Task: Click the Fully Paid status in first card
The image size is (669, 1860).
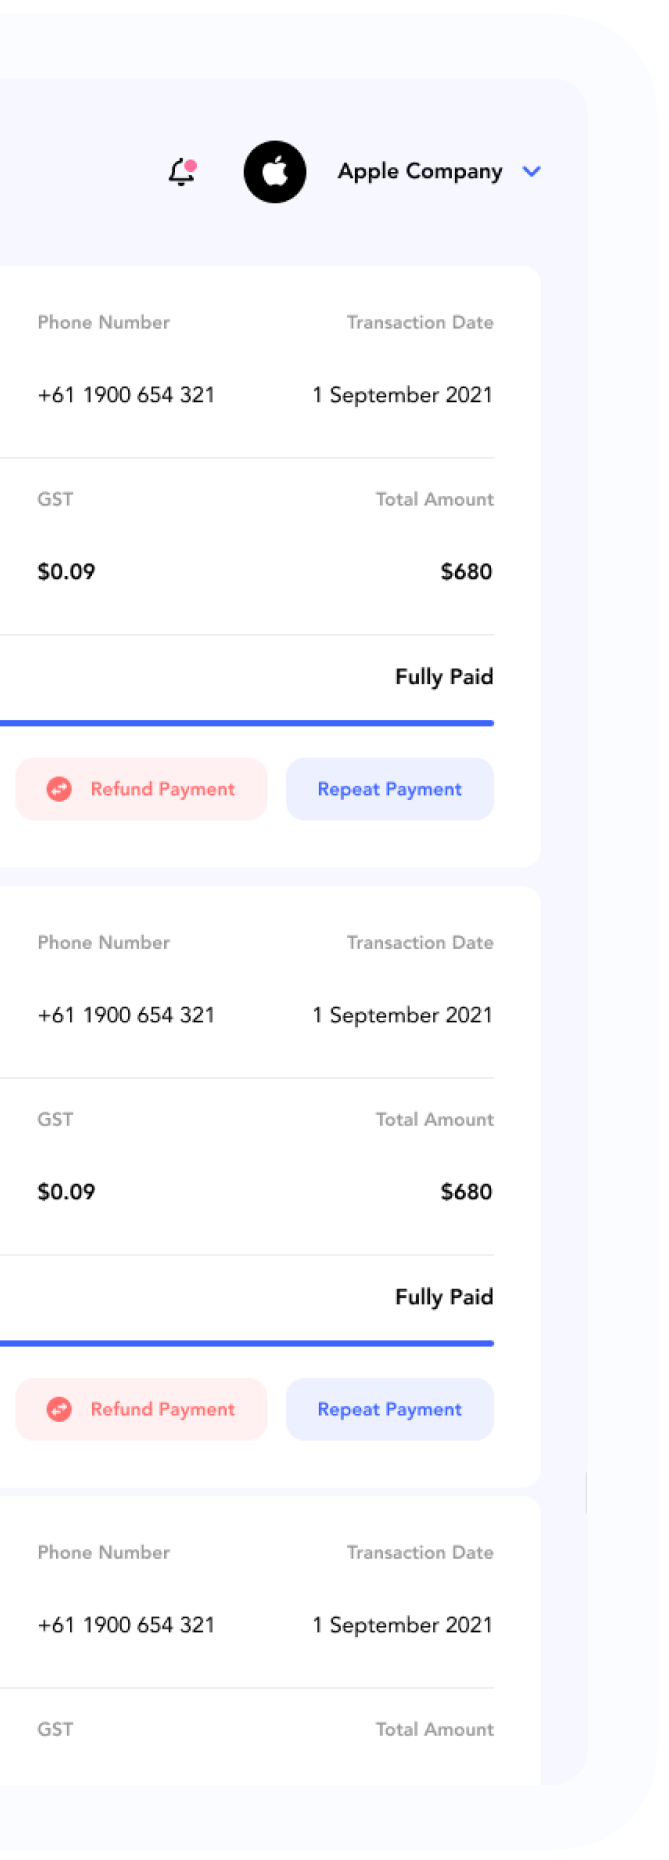Action: tap(444, 677)
